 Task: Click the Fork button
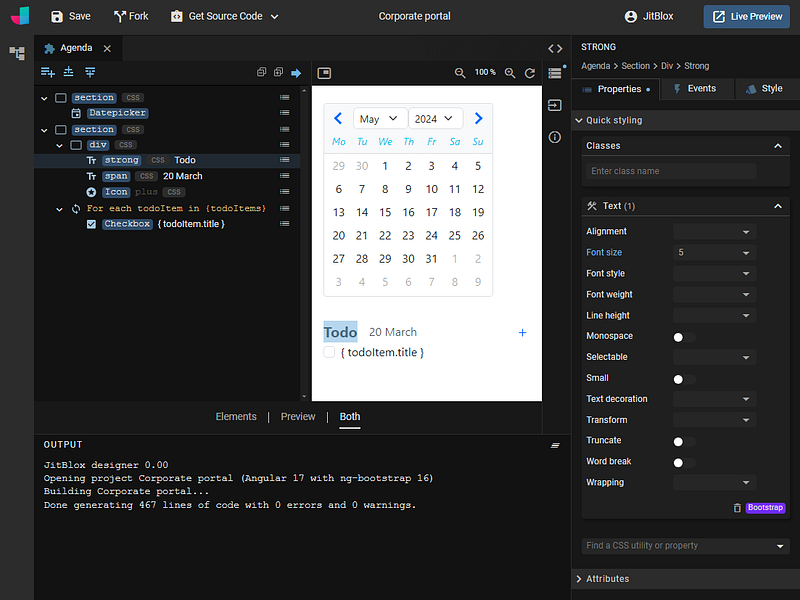(x=131, y=16)
